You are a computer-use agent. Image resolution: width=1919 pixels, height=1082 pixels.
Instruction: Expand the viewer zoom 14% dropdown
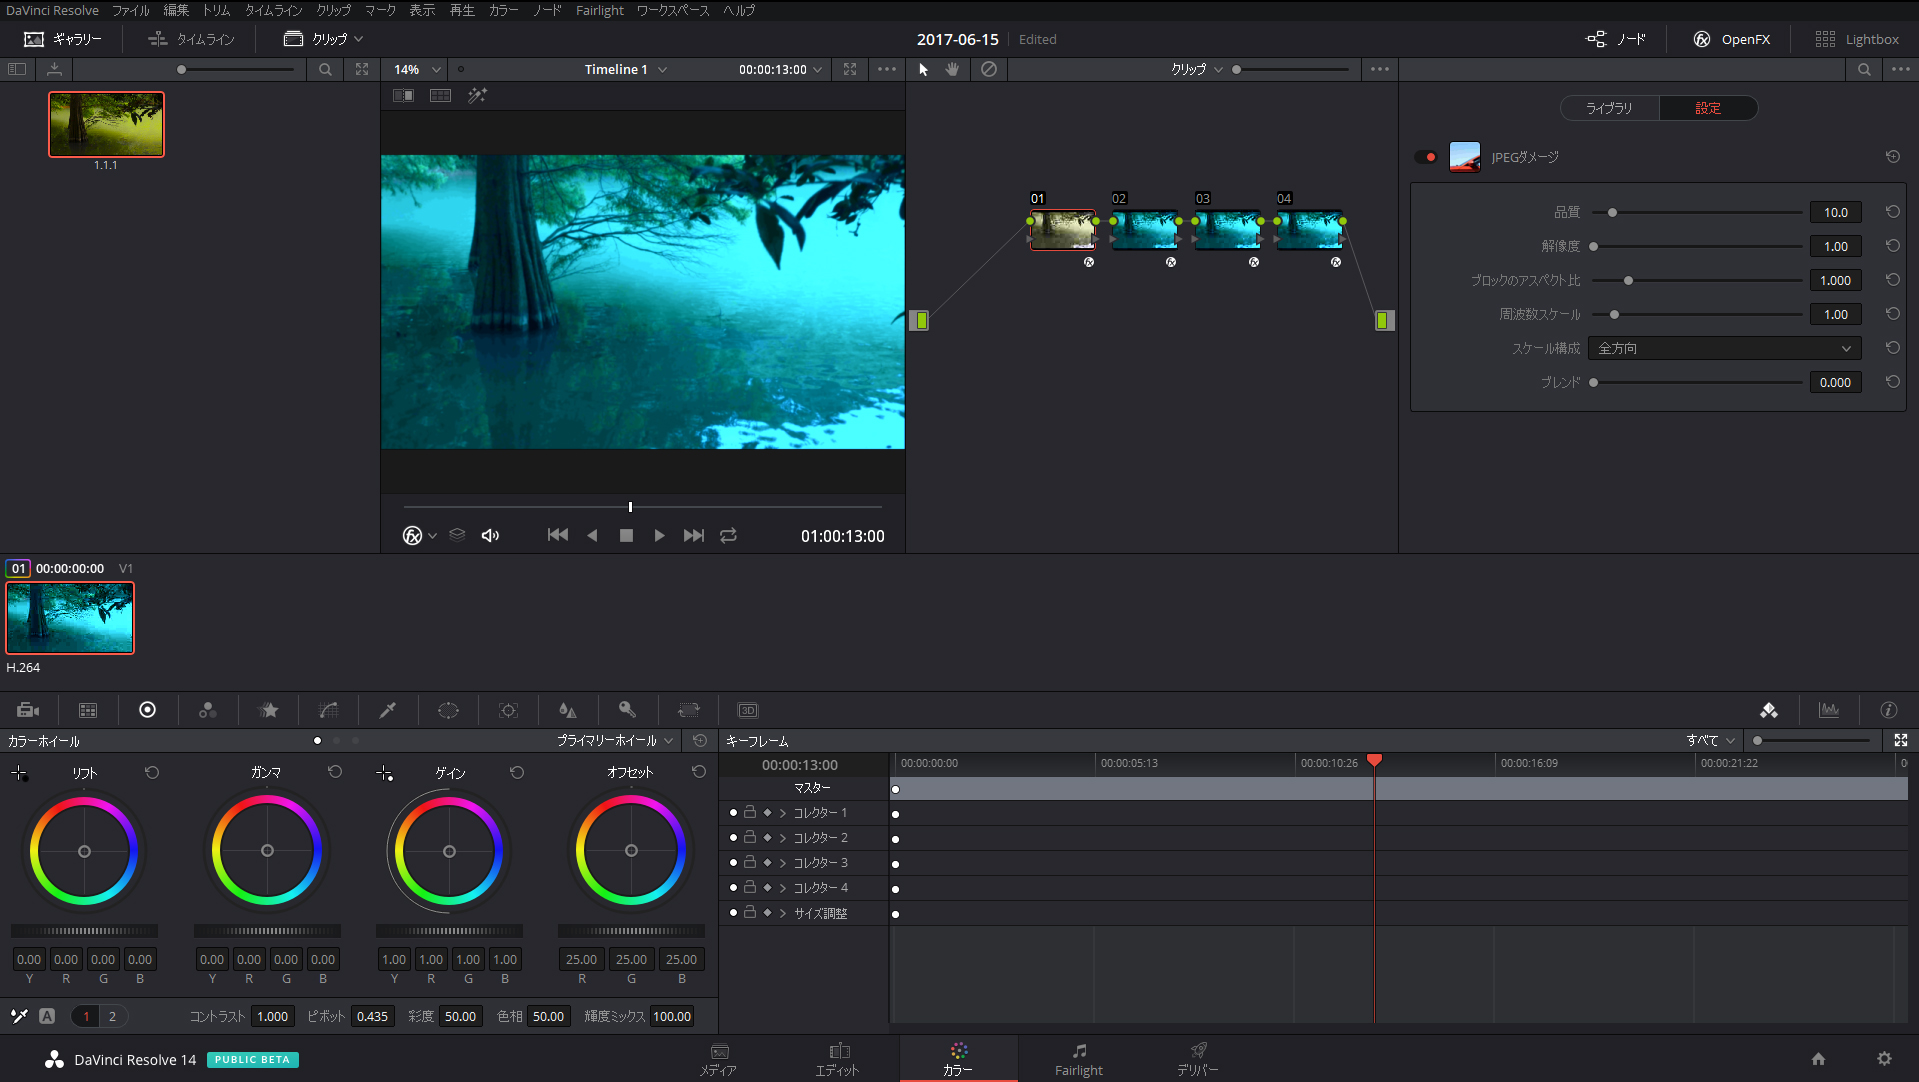point(418,69)
